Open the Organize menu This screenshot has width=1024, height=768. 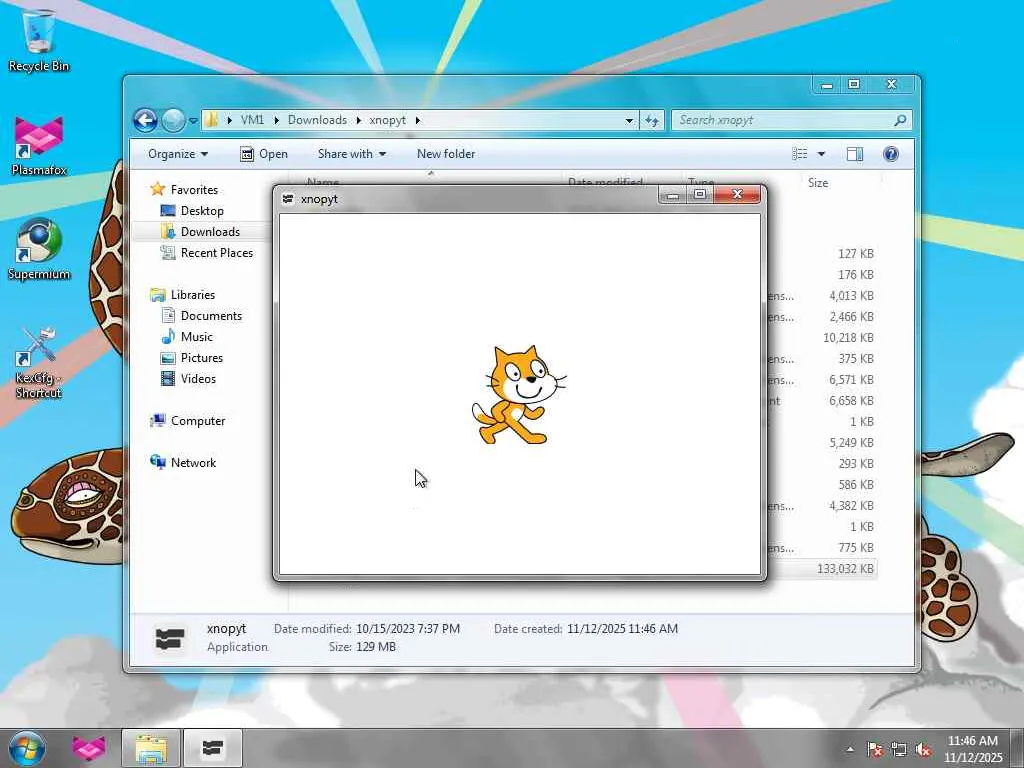(178, 154)
